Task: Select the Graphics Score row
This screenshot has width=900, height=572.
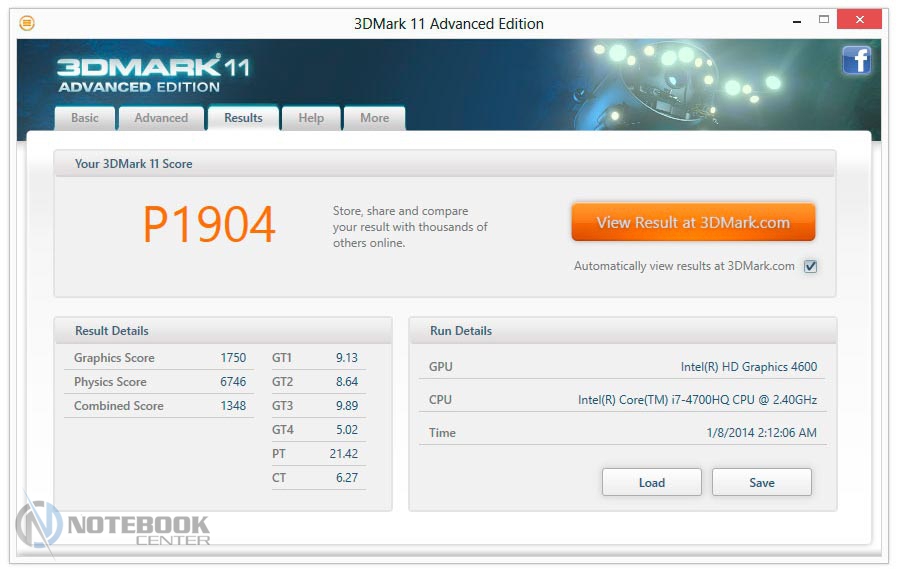Action: pyautogui.click(x=159, y=358)
